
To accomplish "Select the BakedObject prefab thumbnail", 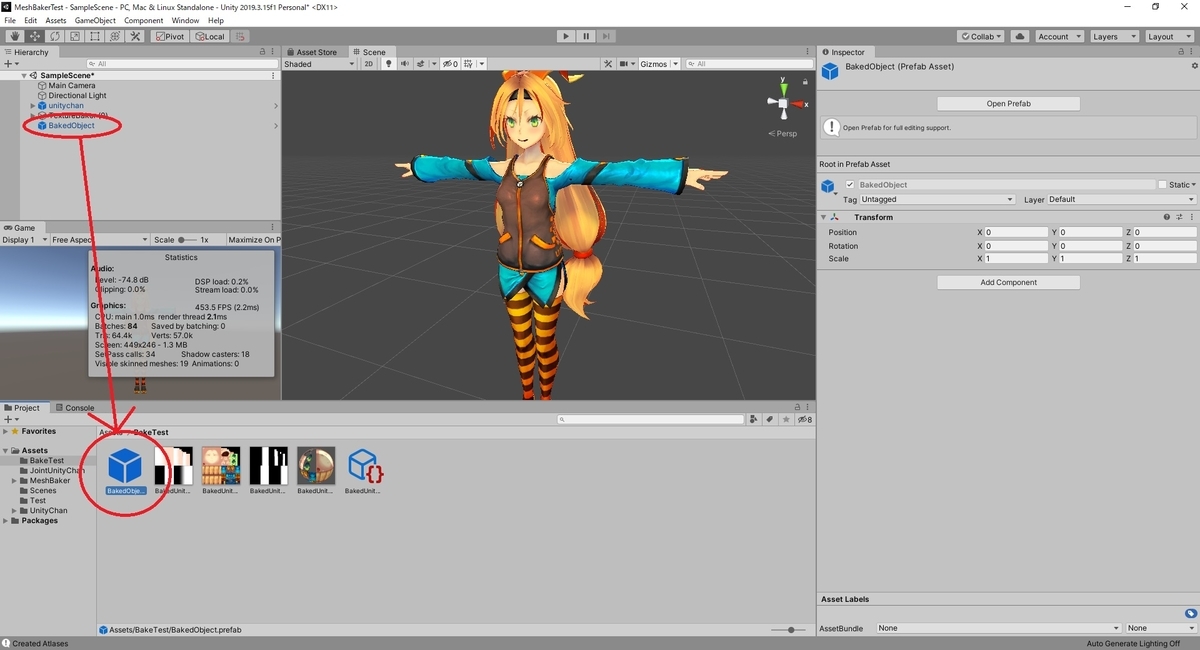I will pos(126,468).
